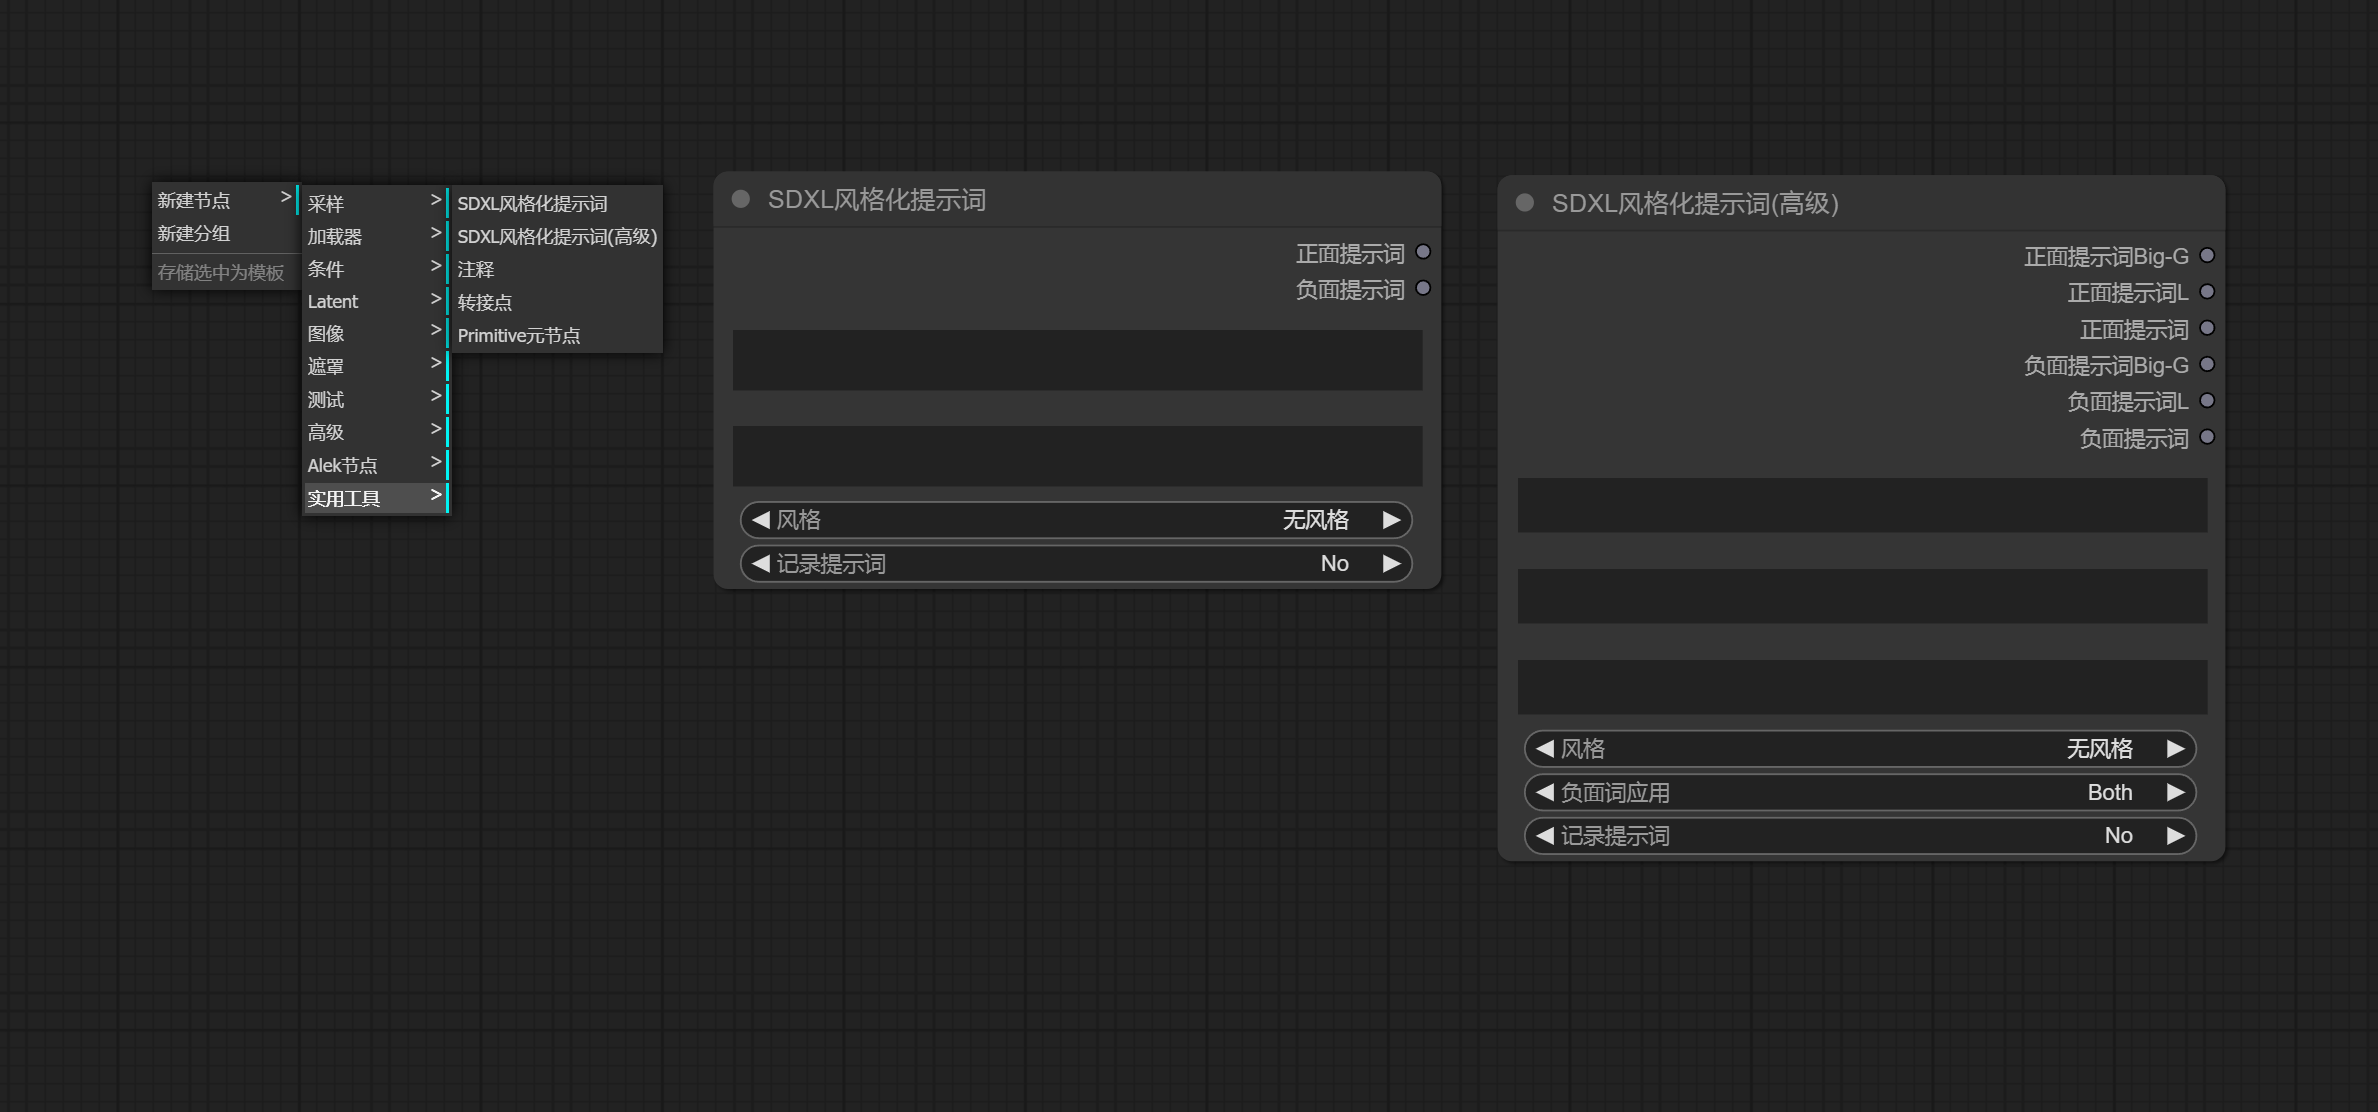The height and width of the screenshot is (1112, 2378).
Task: Click the 负面提示词L output slot dot
Action: coord(2207,401)
